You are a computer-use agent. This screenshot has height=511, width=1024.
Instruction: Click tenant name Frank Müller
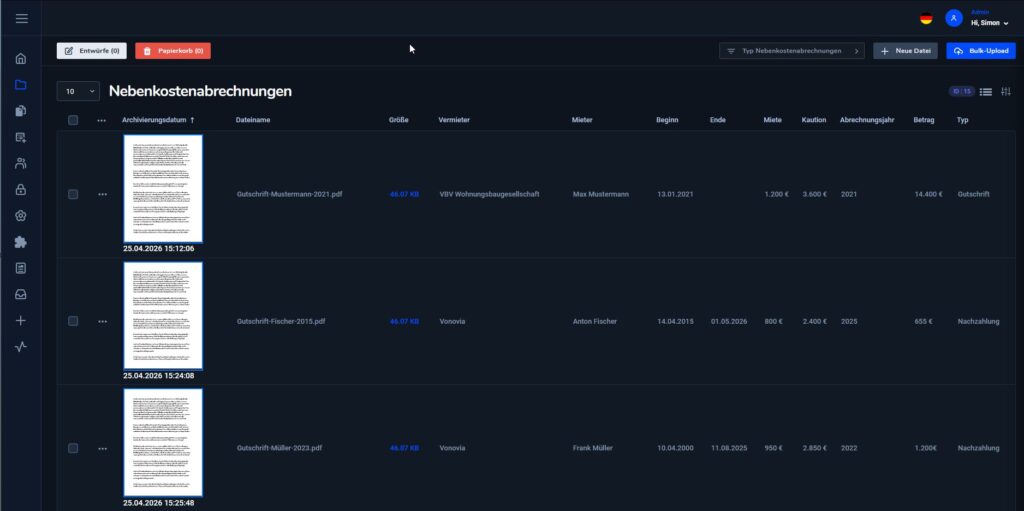(593, 448)
